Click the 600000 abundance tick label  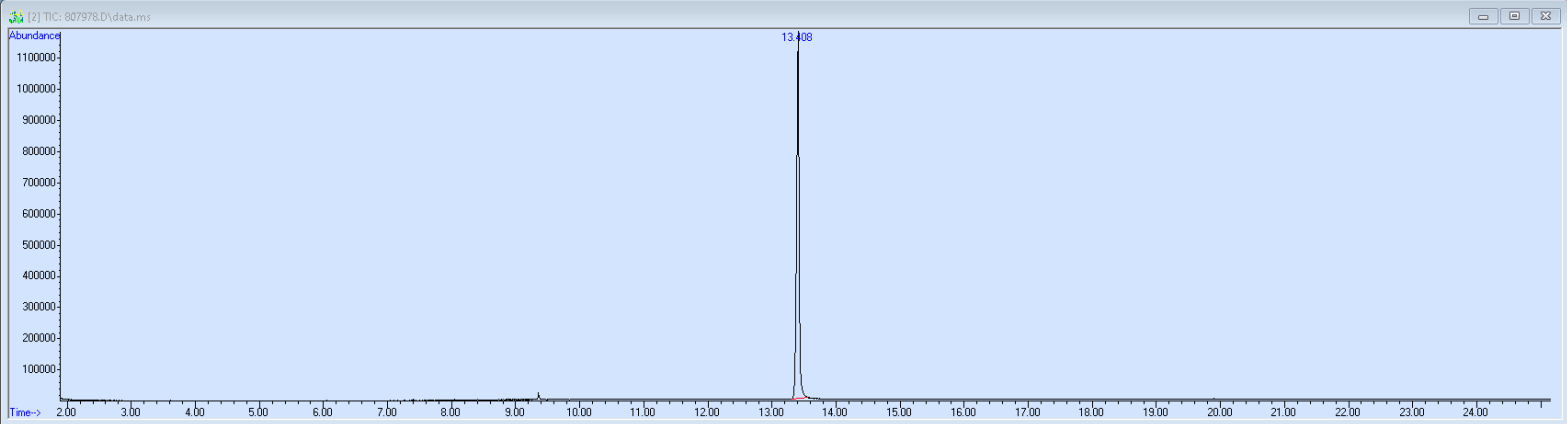click(x=39, y=214)
